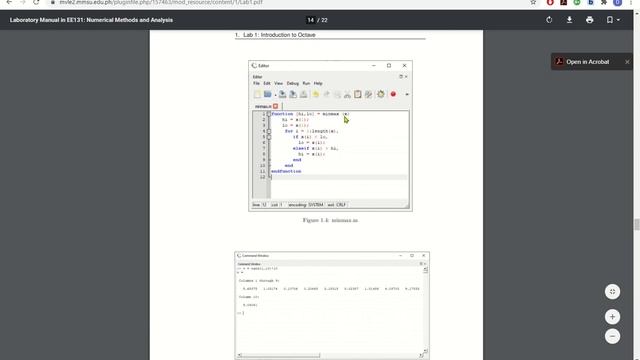Open the File menu in the Editor figure
Screen dimensions: 640x360
pos(256,83)
